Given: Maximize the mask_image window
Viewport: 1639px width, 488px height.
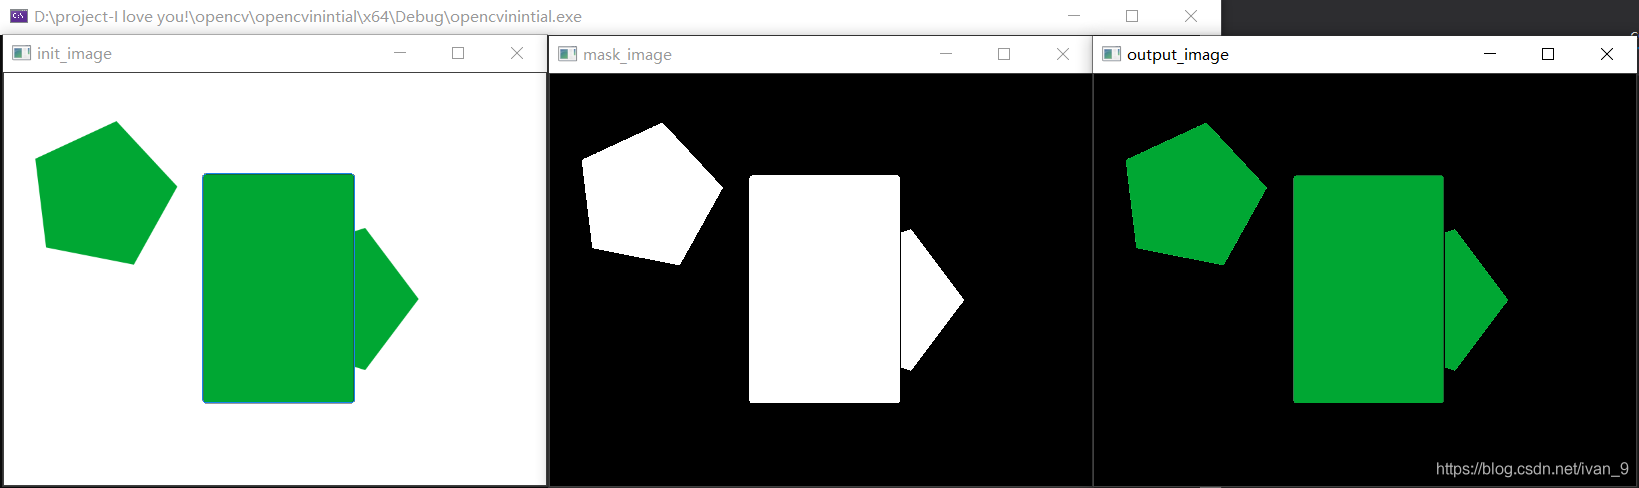Looking at the screenshot, I should click(x=1004, y=54).
